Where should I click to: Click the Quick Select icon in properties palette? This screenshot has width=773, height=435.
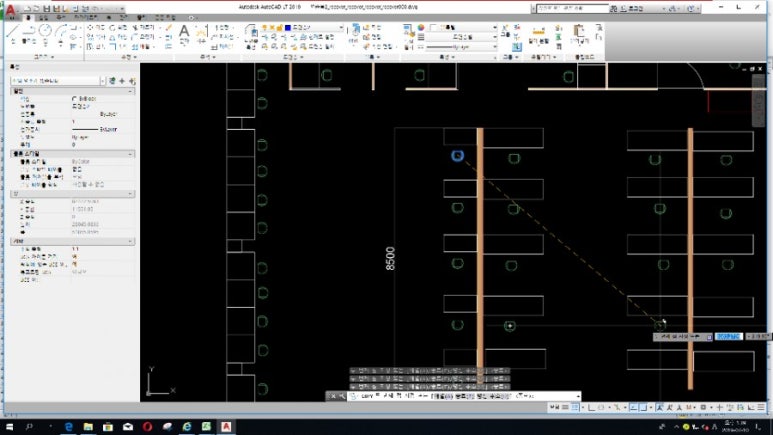132,80
